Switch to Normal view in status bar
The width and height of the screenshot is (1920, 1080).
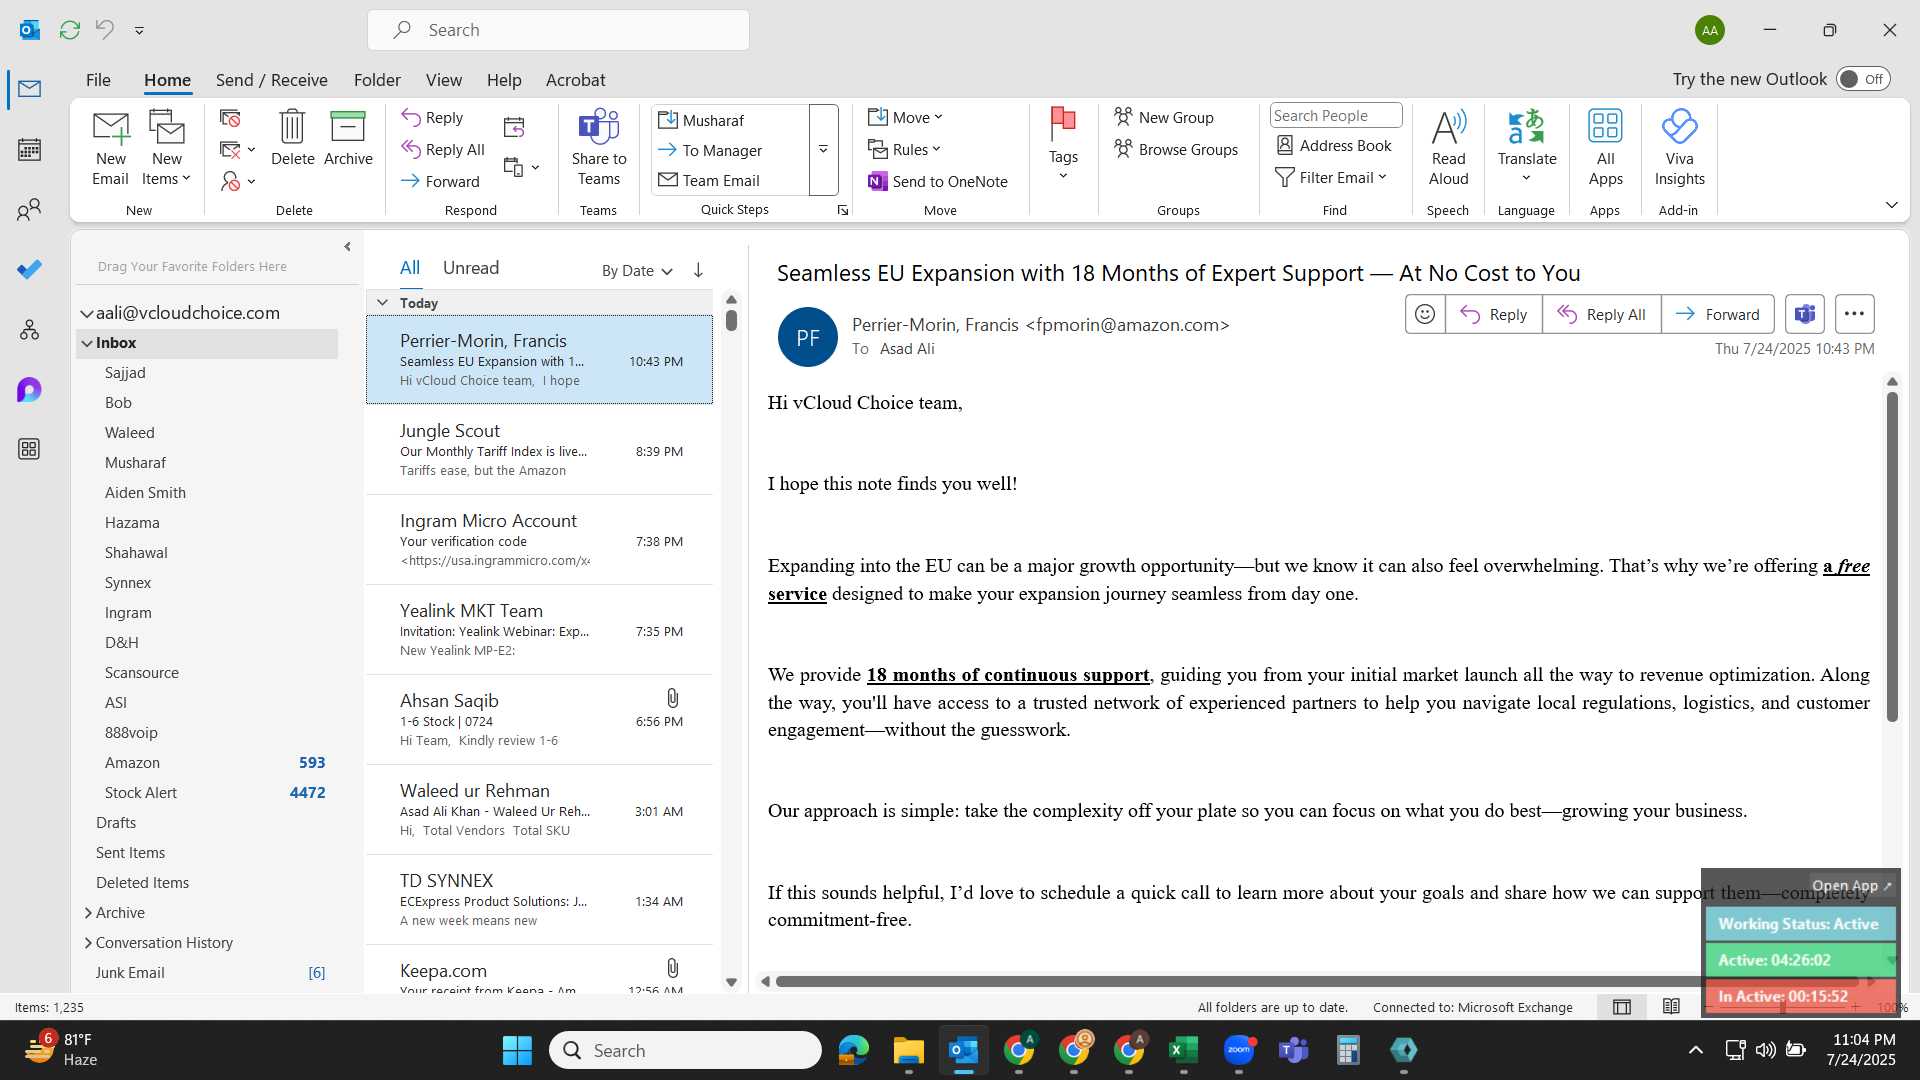1622,1007
